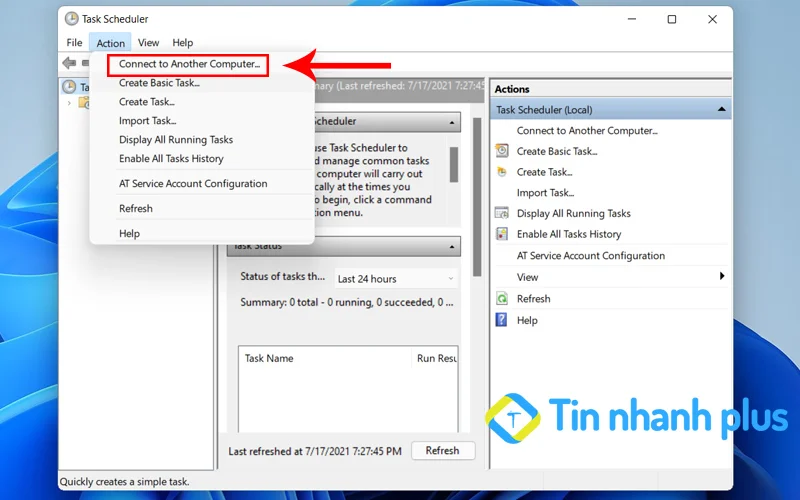Screen dimensions: 800x500
Task: Click the Run Result column header
Action: (435, 358)
